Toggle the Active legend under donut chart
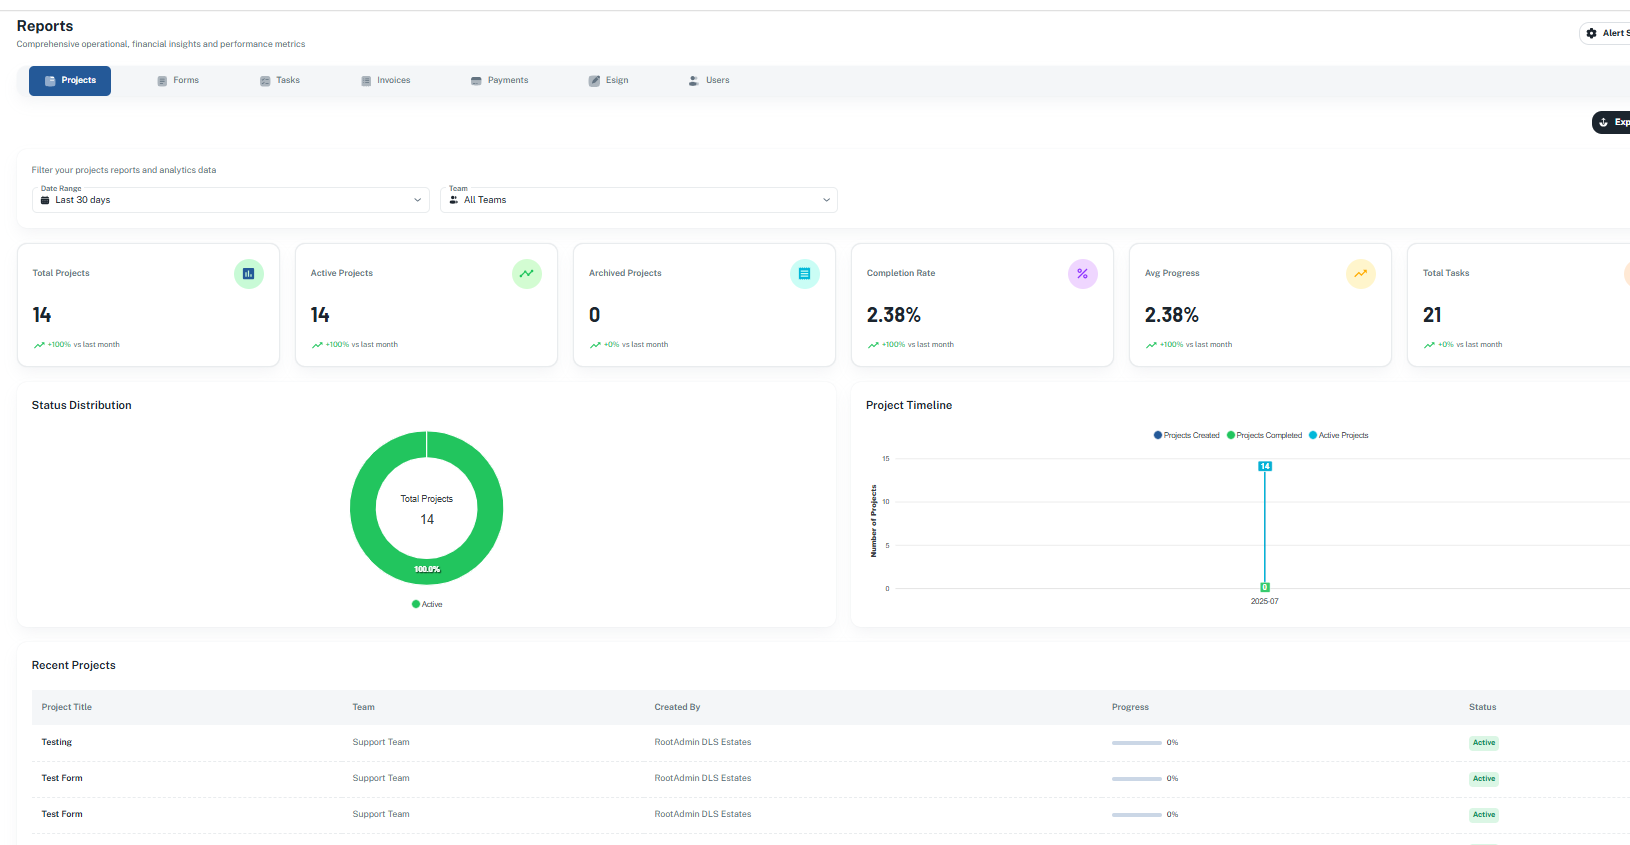The width and height of the screenshot is (1630, 845). click(427, 604)
